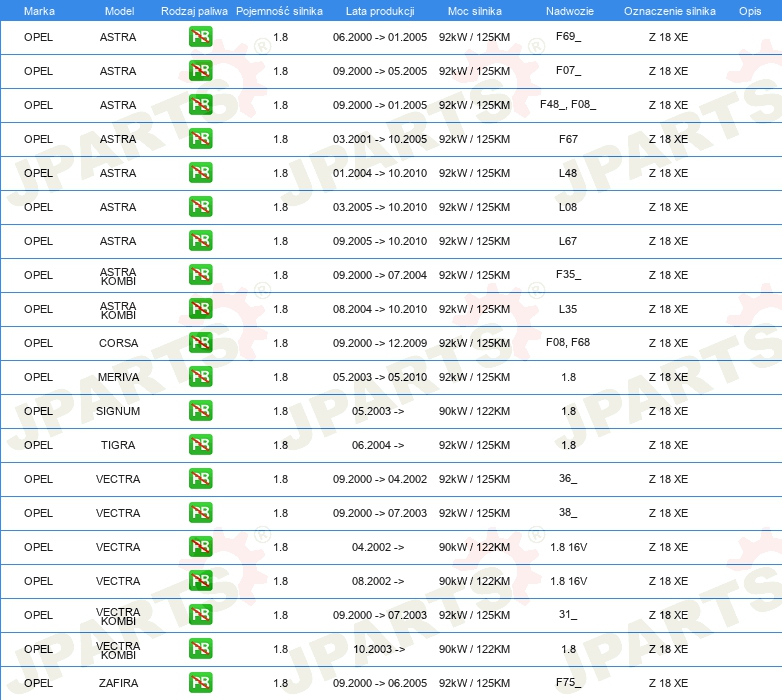This screenshot has width=782, height=700.
Task: Click the fuel icon in the Corsa row
Action: (200, 343)
